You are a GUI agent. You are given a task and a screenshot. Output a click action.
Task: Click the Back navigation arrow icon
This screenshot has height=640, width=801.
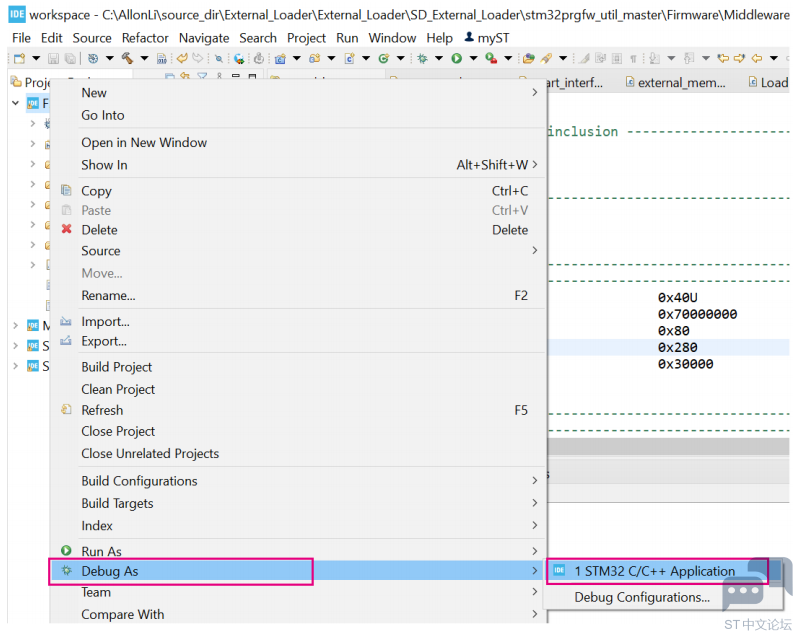tap(757, 58)
